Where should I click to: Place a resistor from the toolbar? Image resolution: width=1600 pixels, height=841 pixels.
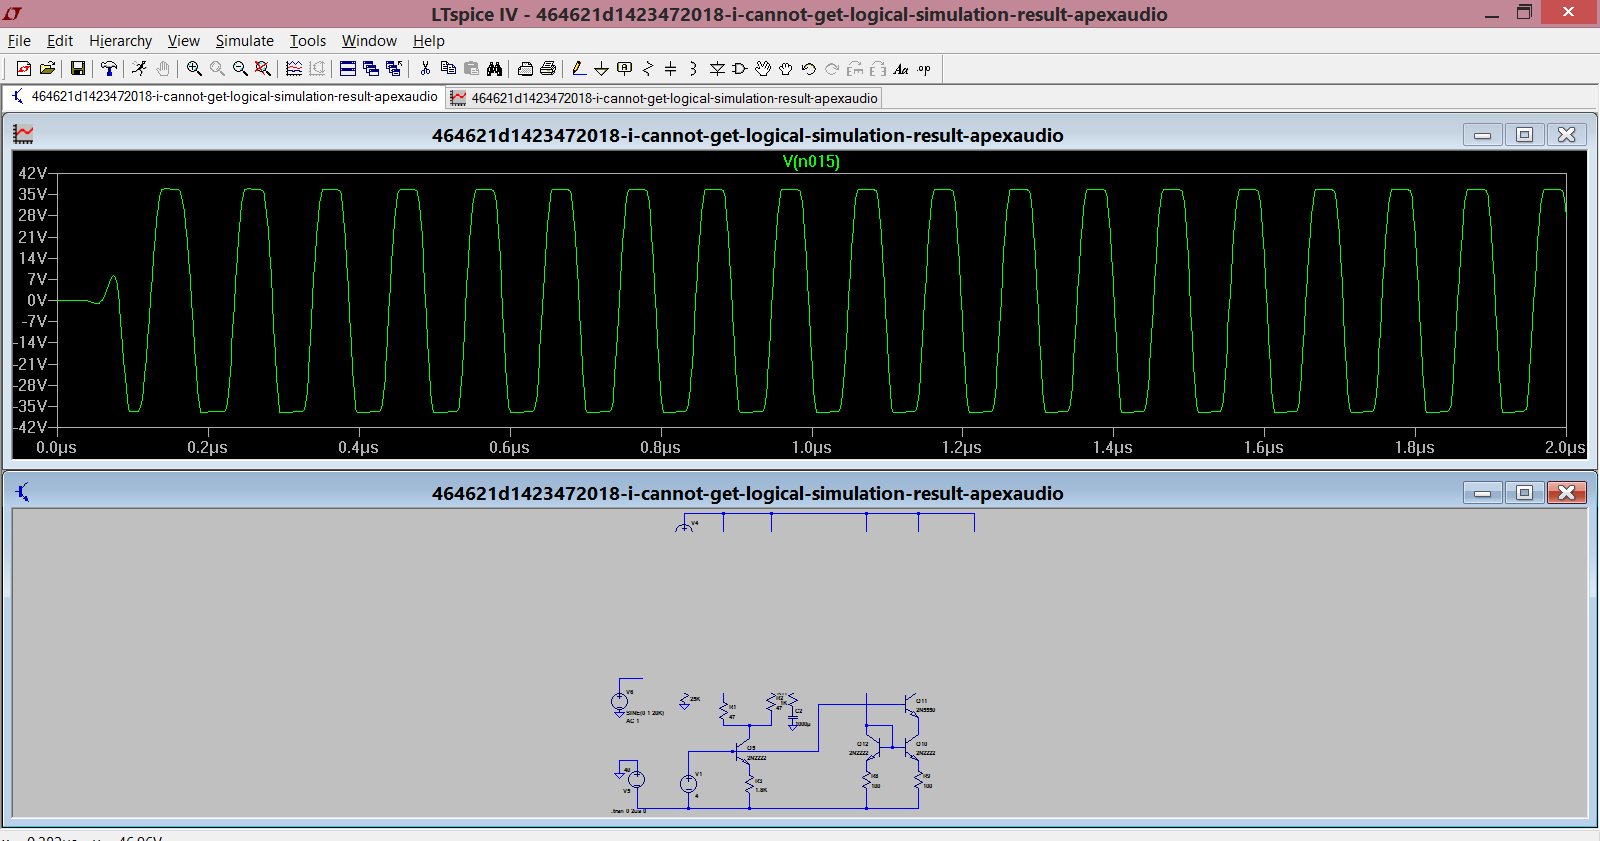(x=647, y=69)
